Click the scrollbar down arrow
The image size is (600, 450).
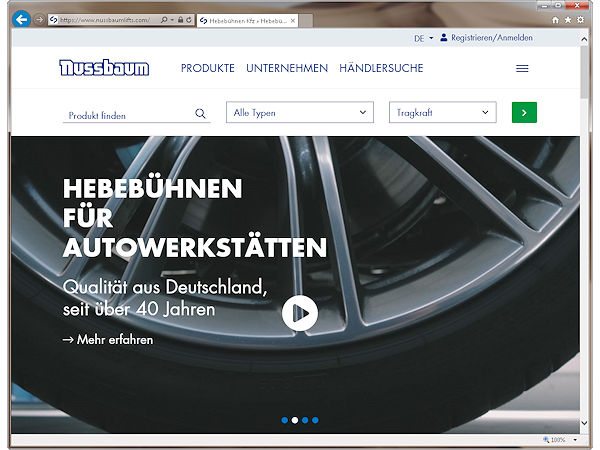[584, 423]
